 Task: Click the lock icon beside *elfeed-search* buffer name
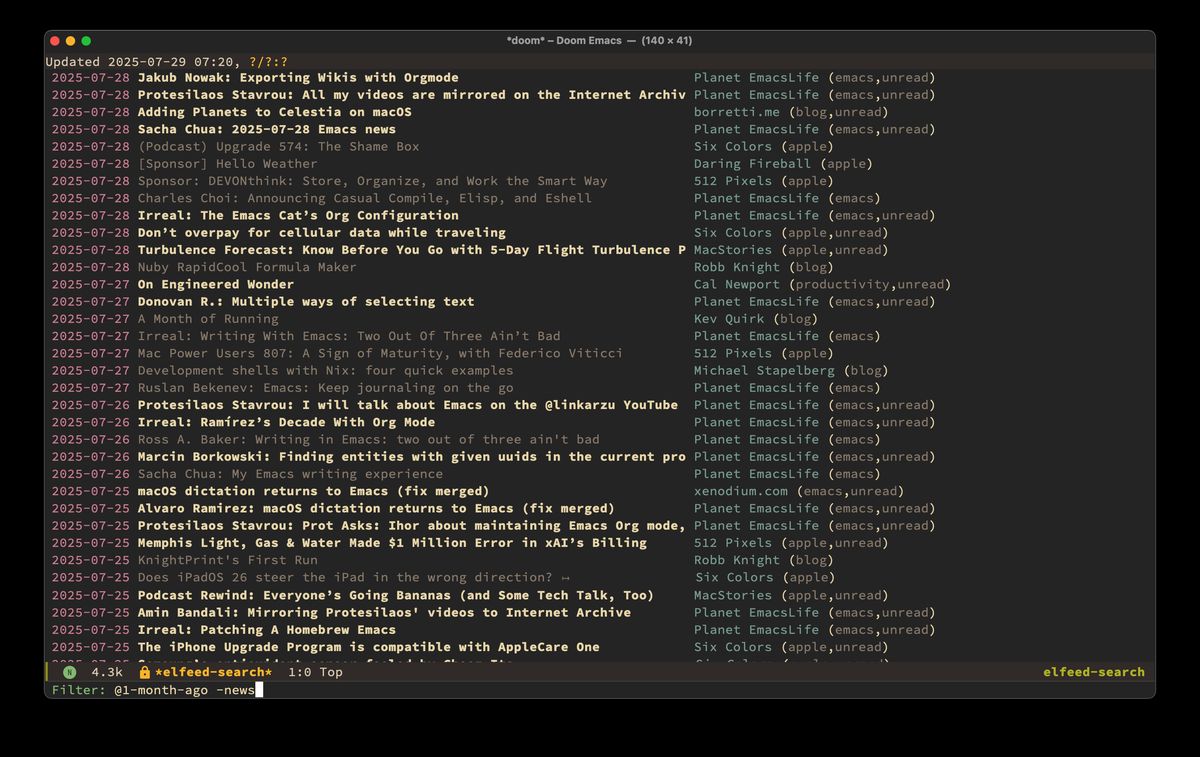click(145, 672)
